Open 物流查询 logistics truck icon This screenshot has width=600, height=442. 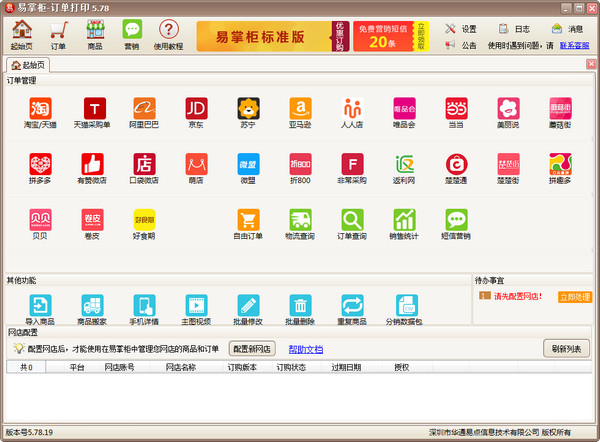[300, 220]
